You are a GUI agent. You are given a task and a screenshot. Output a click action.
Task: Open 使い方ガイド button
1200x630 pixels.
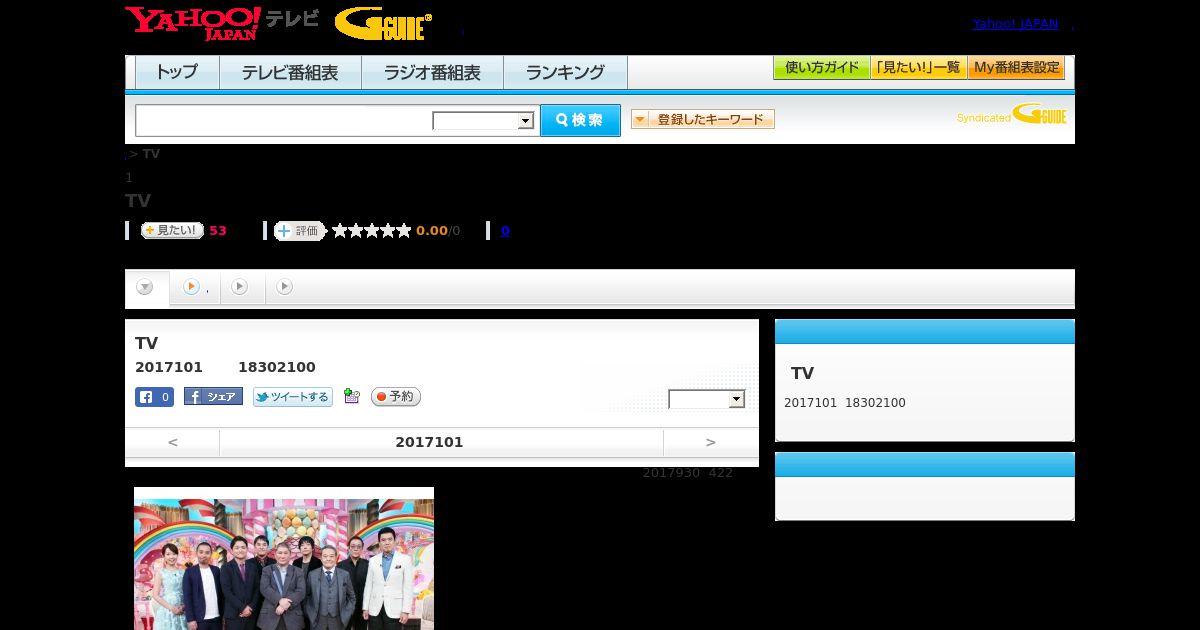pyautogui.click(x=821, y=68)
